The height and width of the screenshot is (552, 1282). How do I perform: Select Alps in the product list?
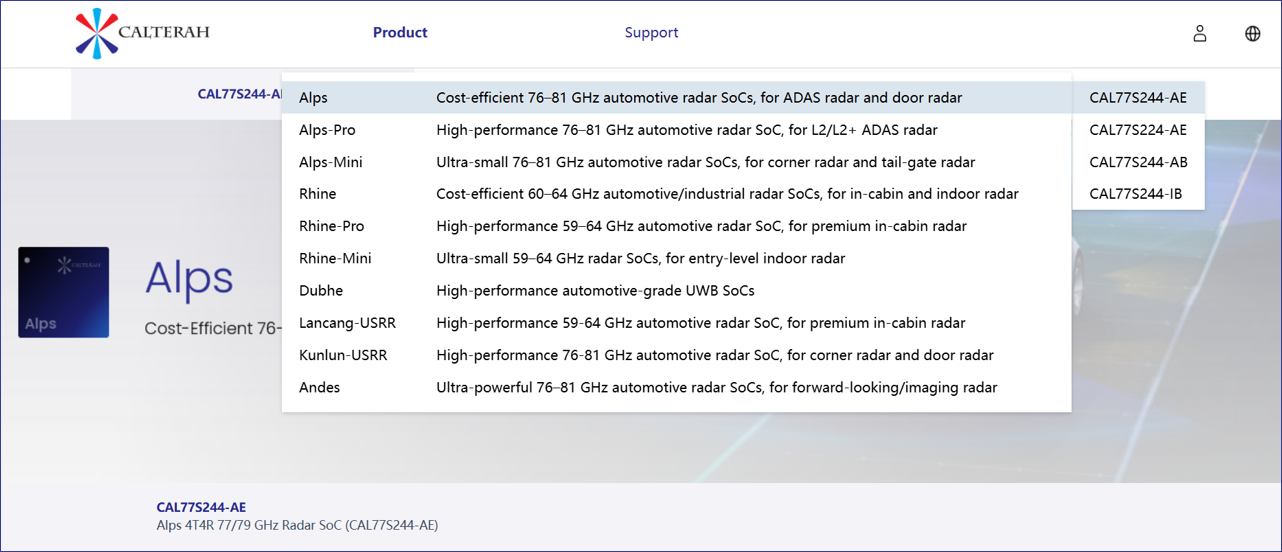pos(677,97)
